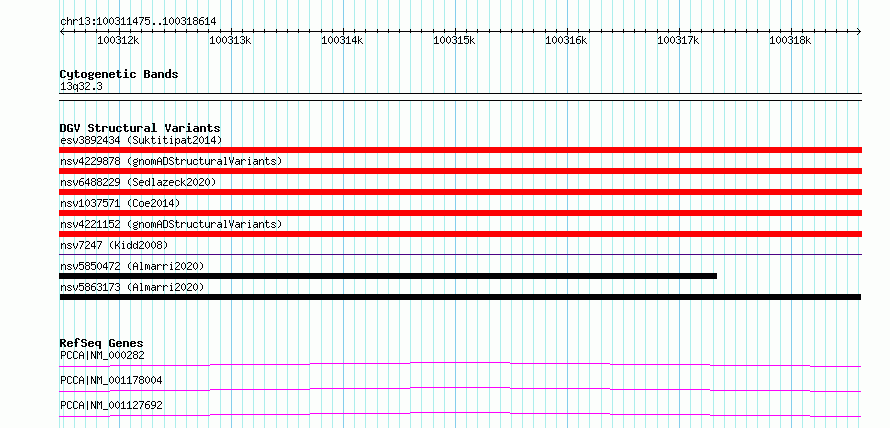Click the chr13:100311475..100318614 coordinate label
The height and width of the screenshot is (428, 890).
pyautogui.click(x=138, y=22)
